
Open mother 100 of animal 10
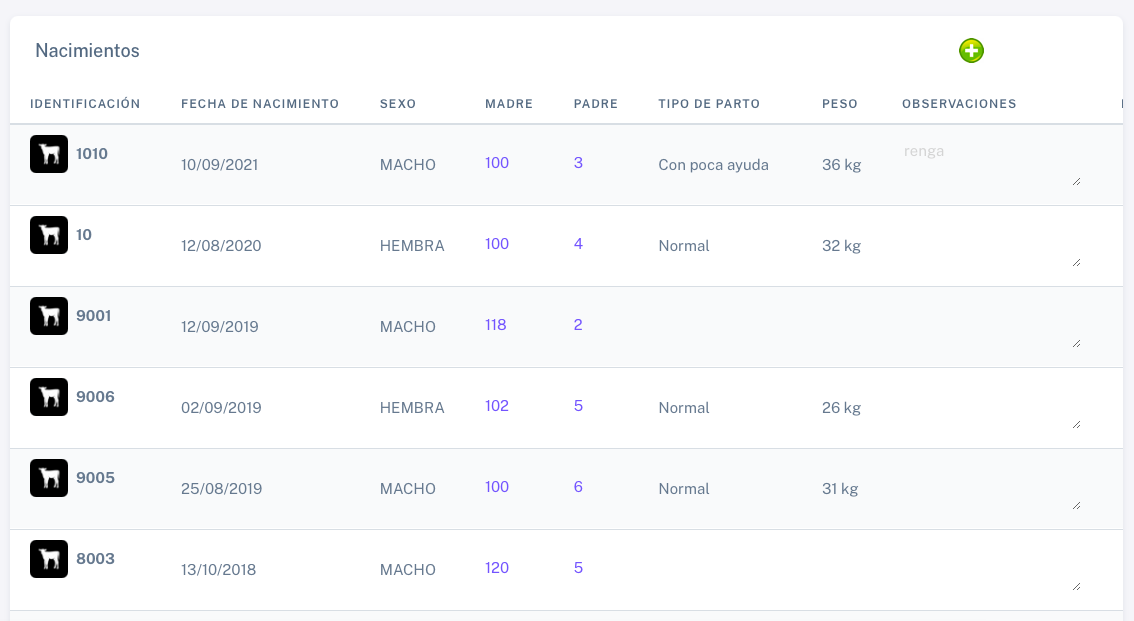(x=497, y=244)
